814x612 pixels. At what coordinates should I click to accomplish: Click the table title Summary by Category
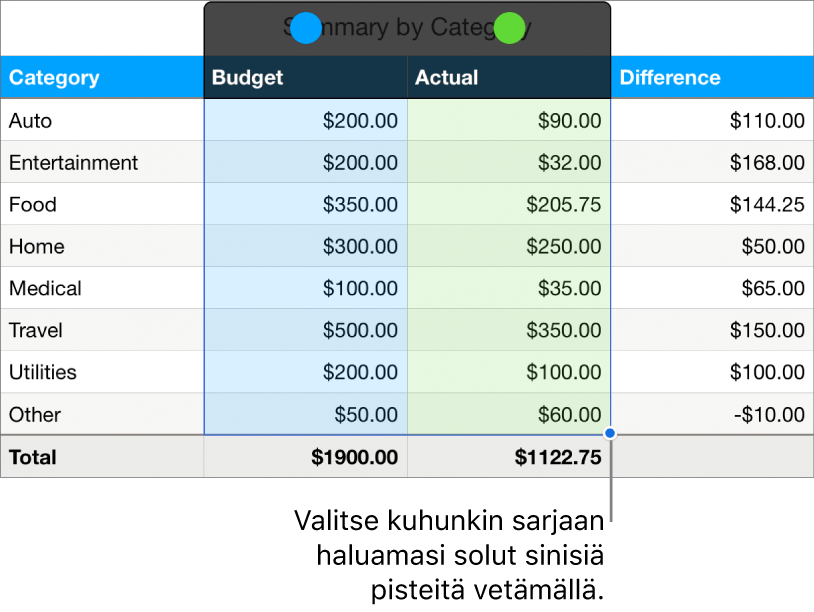[x=407, y=26]
